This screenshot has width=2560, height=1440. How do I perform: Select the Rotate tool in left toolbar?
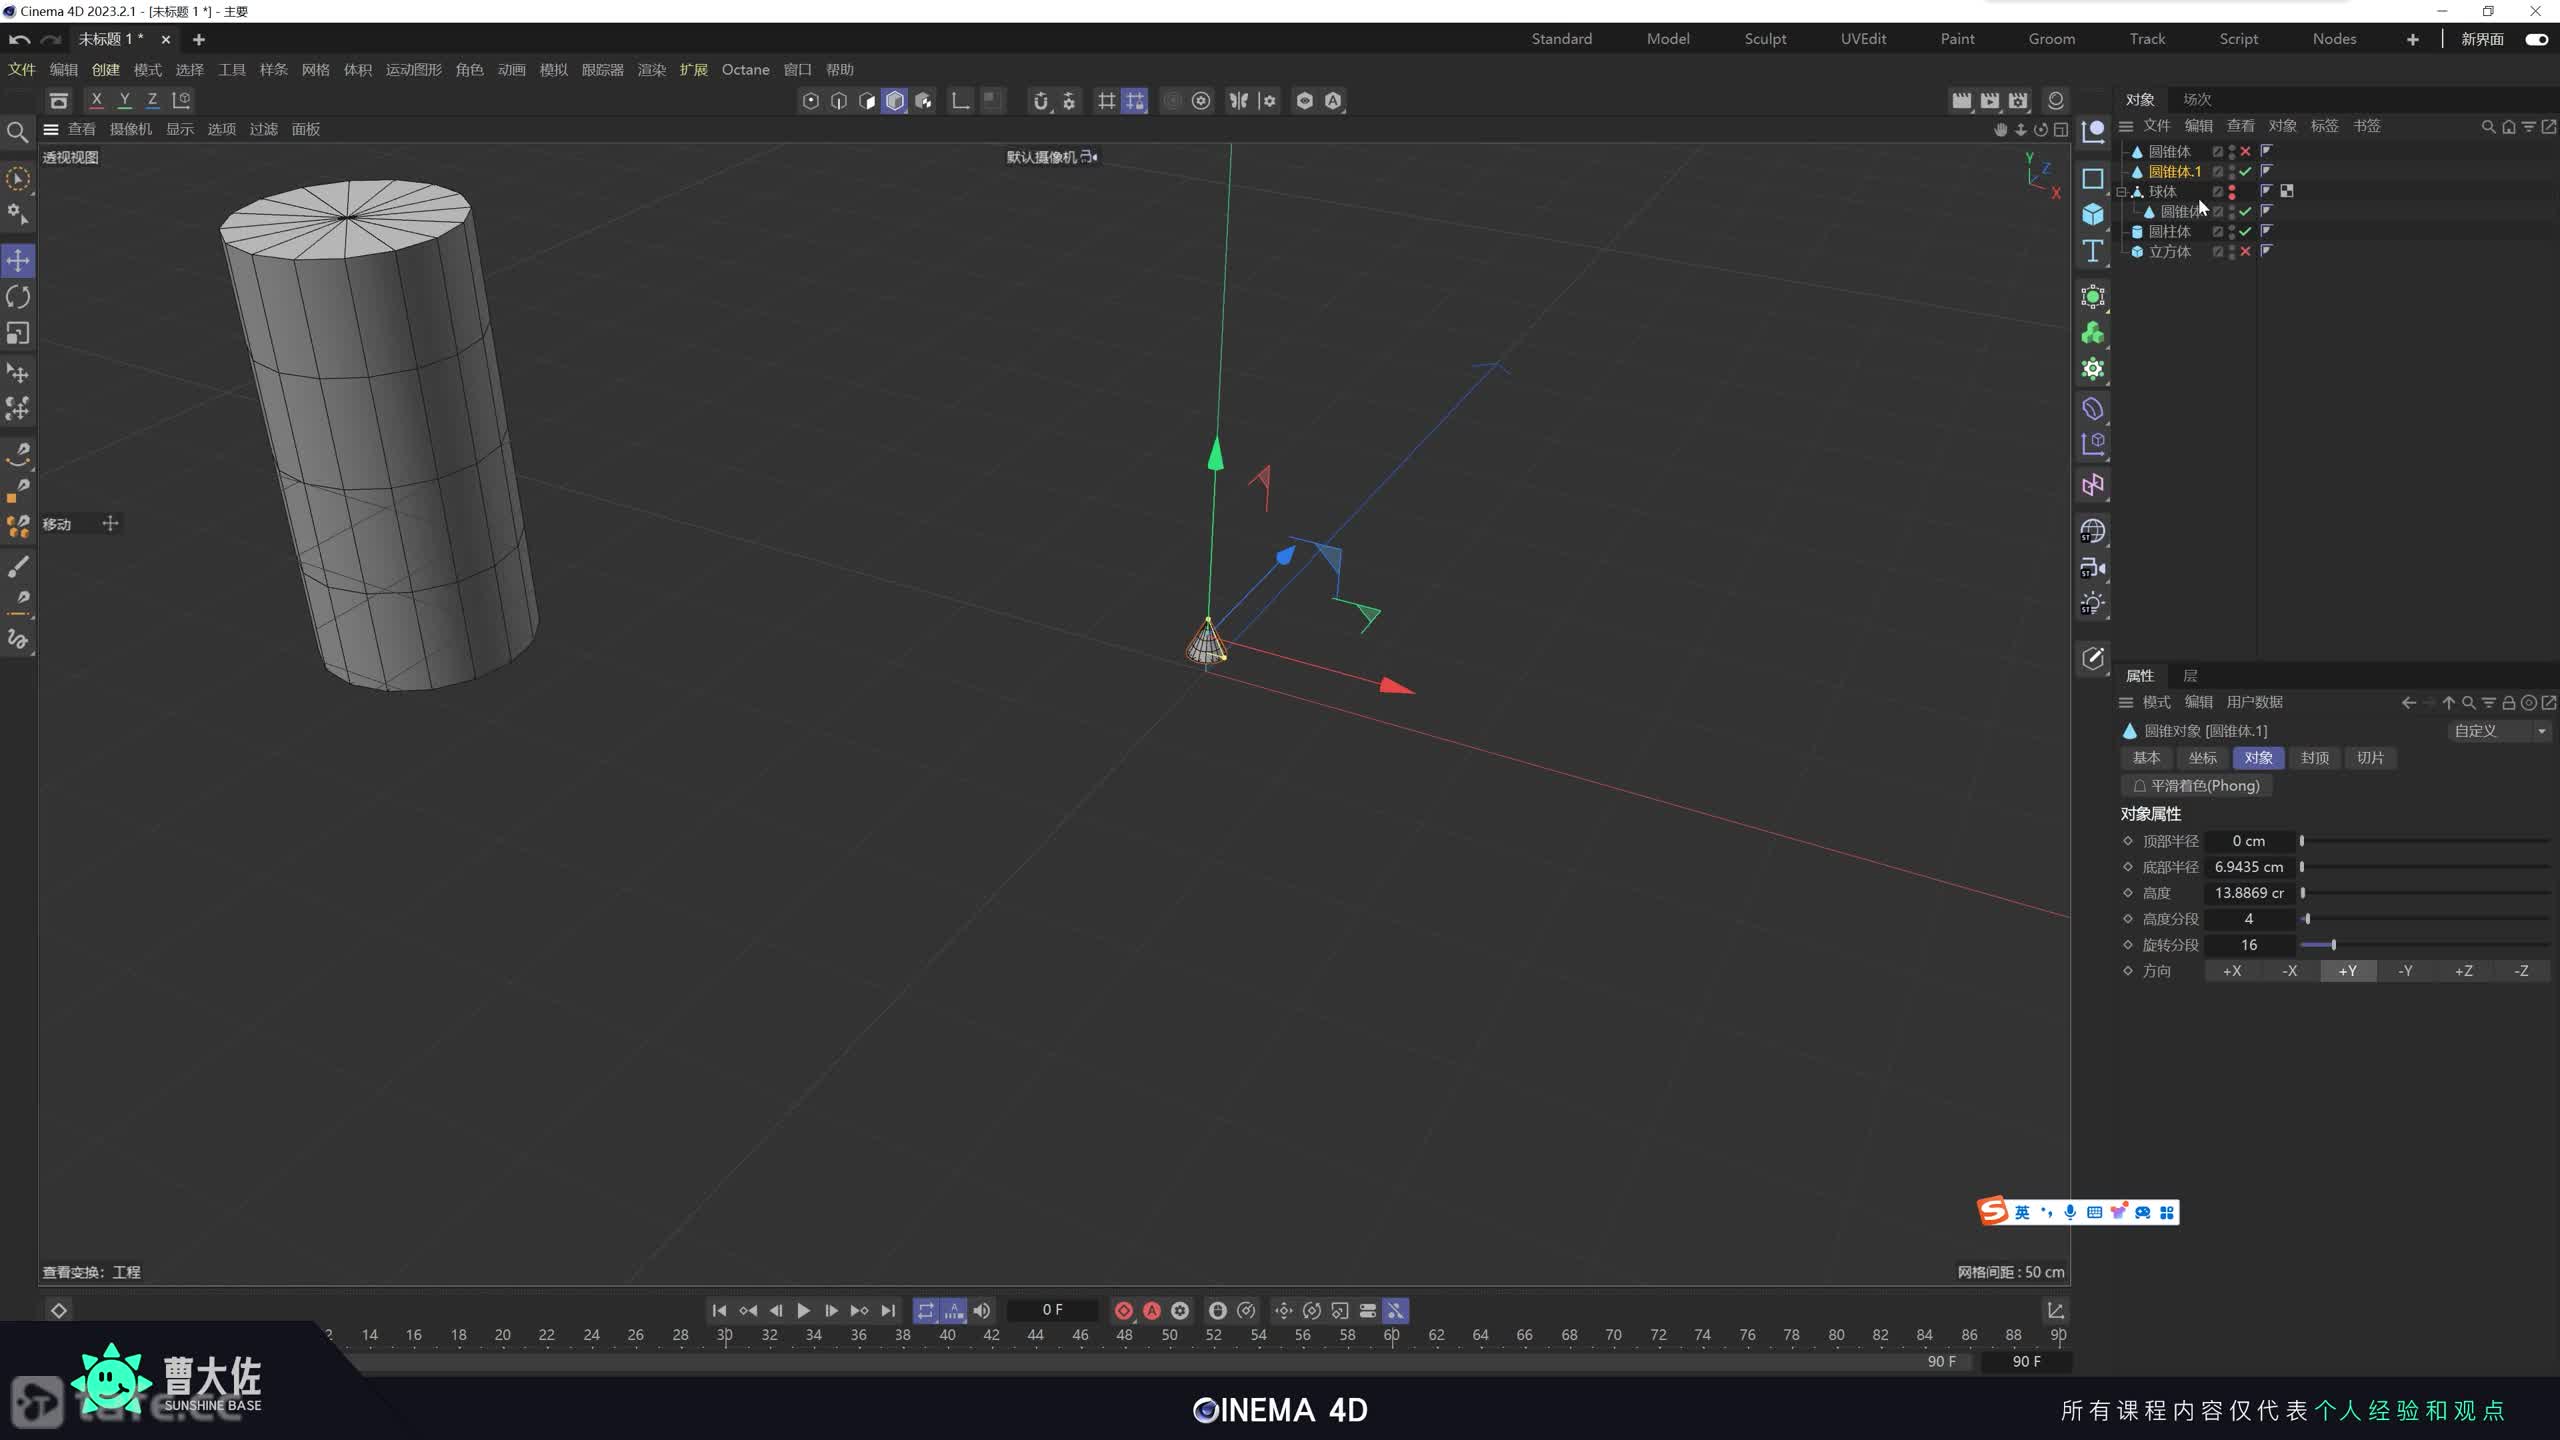tap(18, 297)
